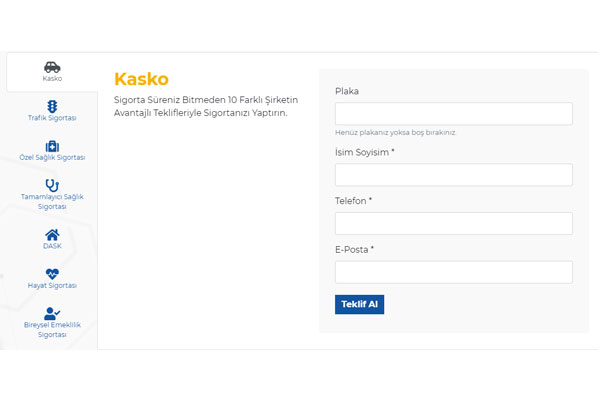
Task: Switch to the DASK tab label
Action: pos(52,246)
